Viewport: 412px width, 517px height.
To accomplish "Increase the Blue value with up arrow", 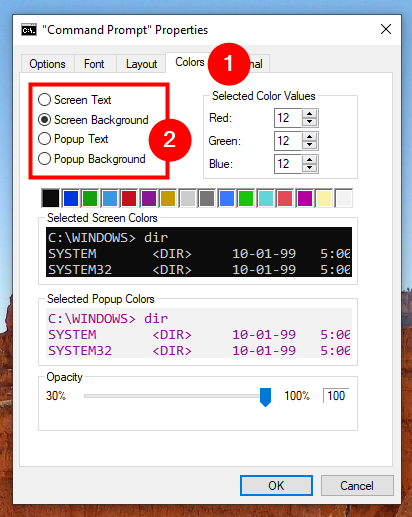I will click(x=310, y=159).
